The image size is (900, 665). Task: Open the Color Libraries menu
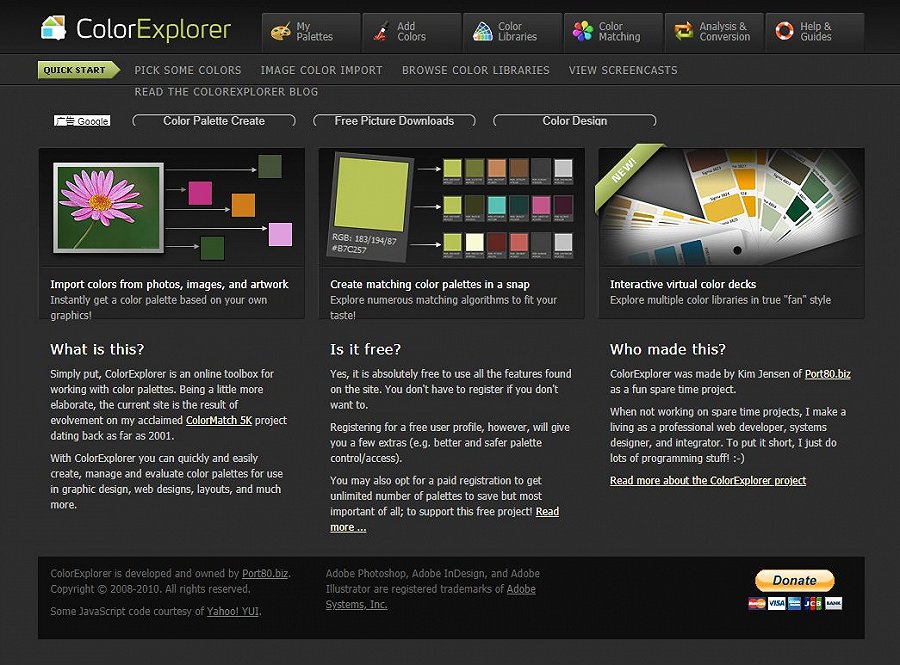[x=513, y=32]
